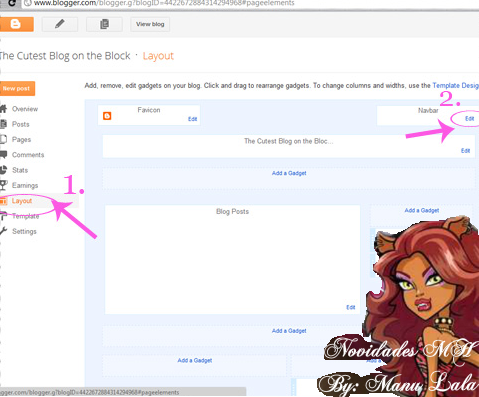This screenshot has width=479, height=397.
Task: Add a Gadget in right sidebar column
Action: (x=422, y=211)
